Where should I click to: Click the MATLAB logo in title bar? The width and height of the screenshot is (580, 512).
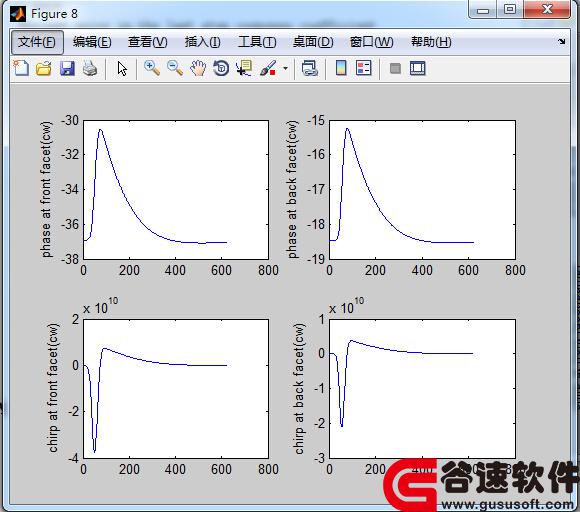pyautogui.click(x=18, y=14)
